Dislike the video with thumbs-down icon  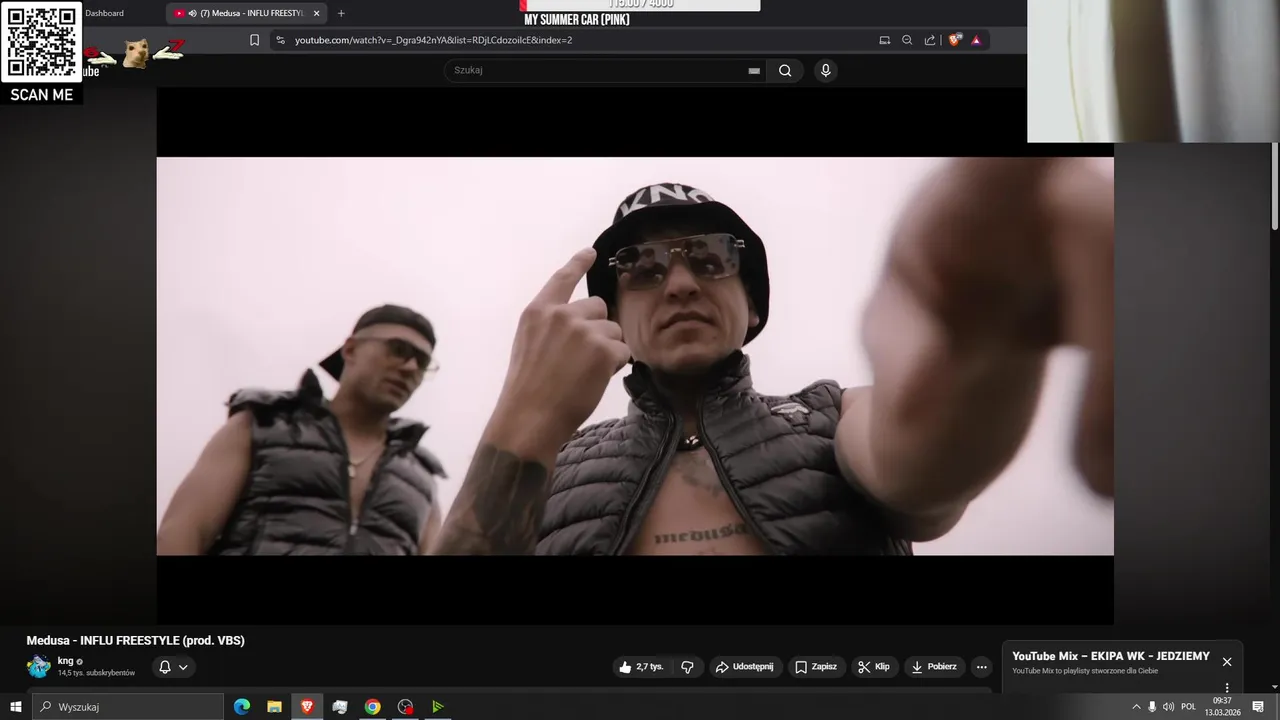click(687, 667)
